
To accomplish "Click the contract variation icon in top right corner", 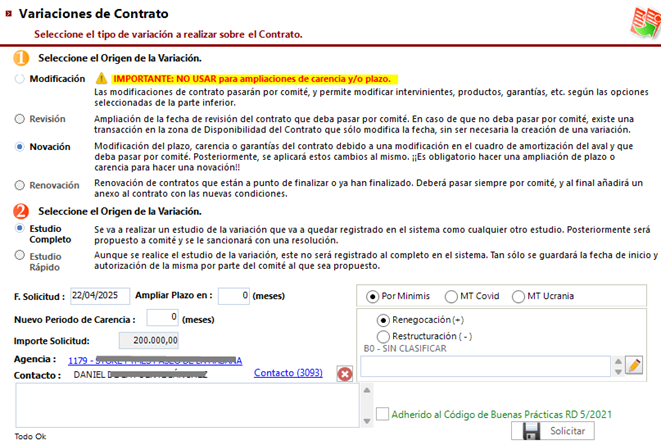I will 645,23.
